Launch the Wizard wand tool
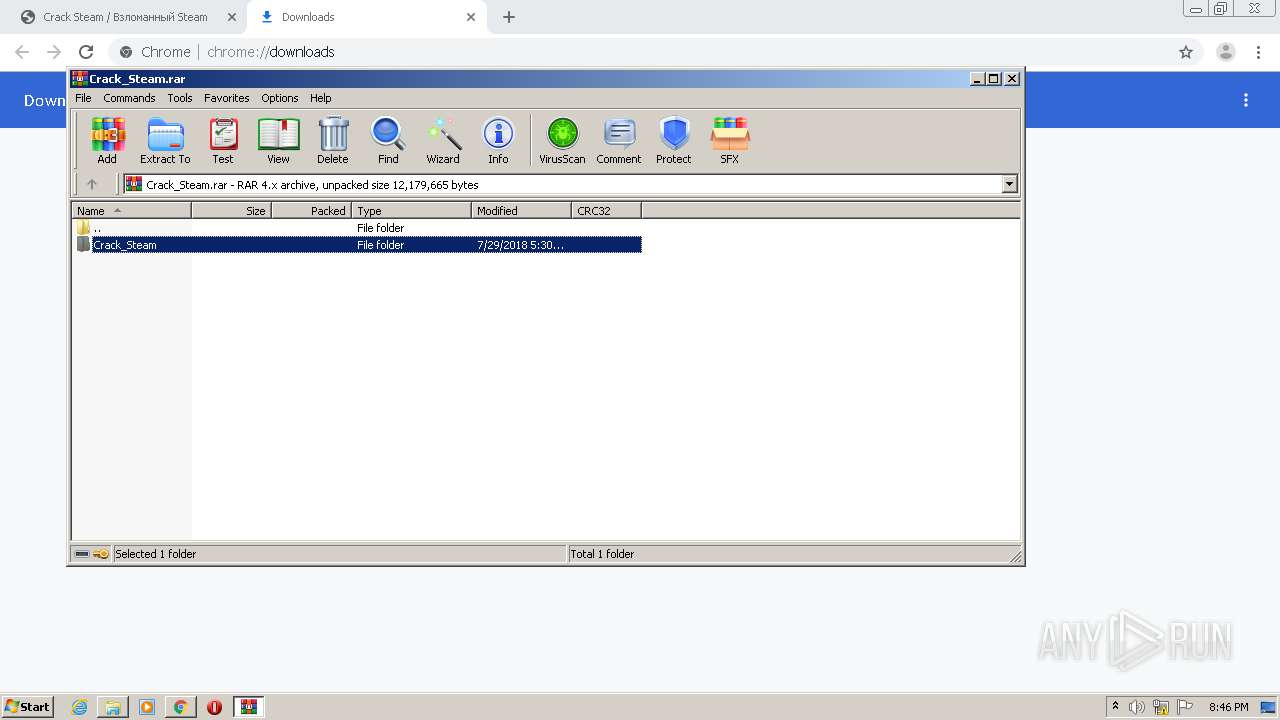The width and height of the screenshot is (1280, 720). coord(443,140)
